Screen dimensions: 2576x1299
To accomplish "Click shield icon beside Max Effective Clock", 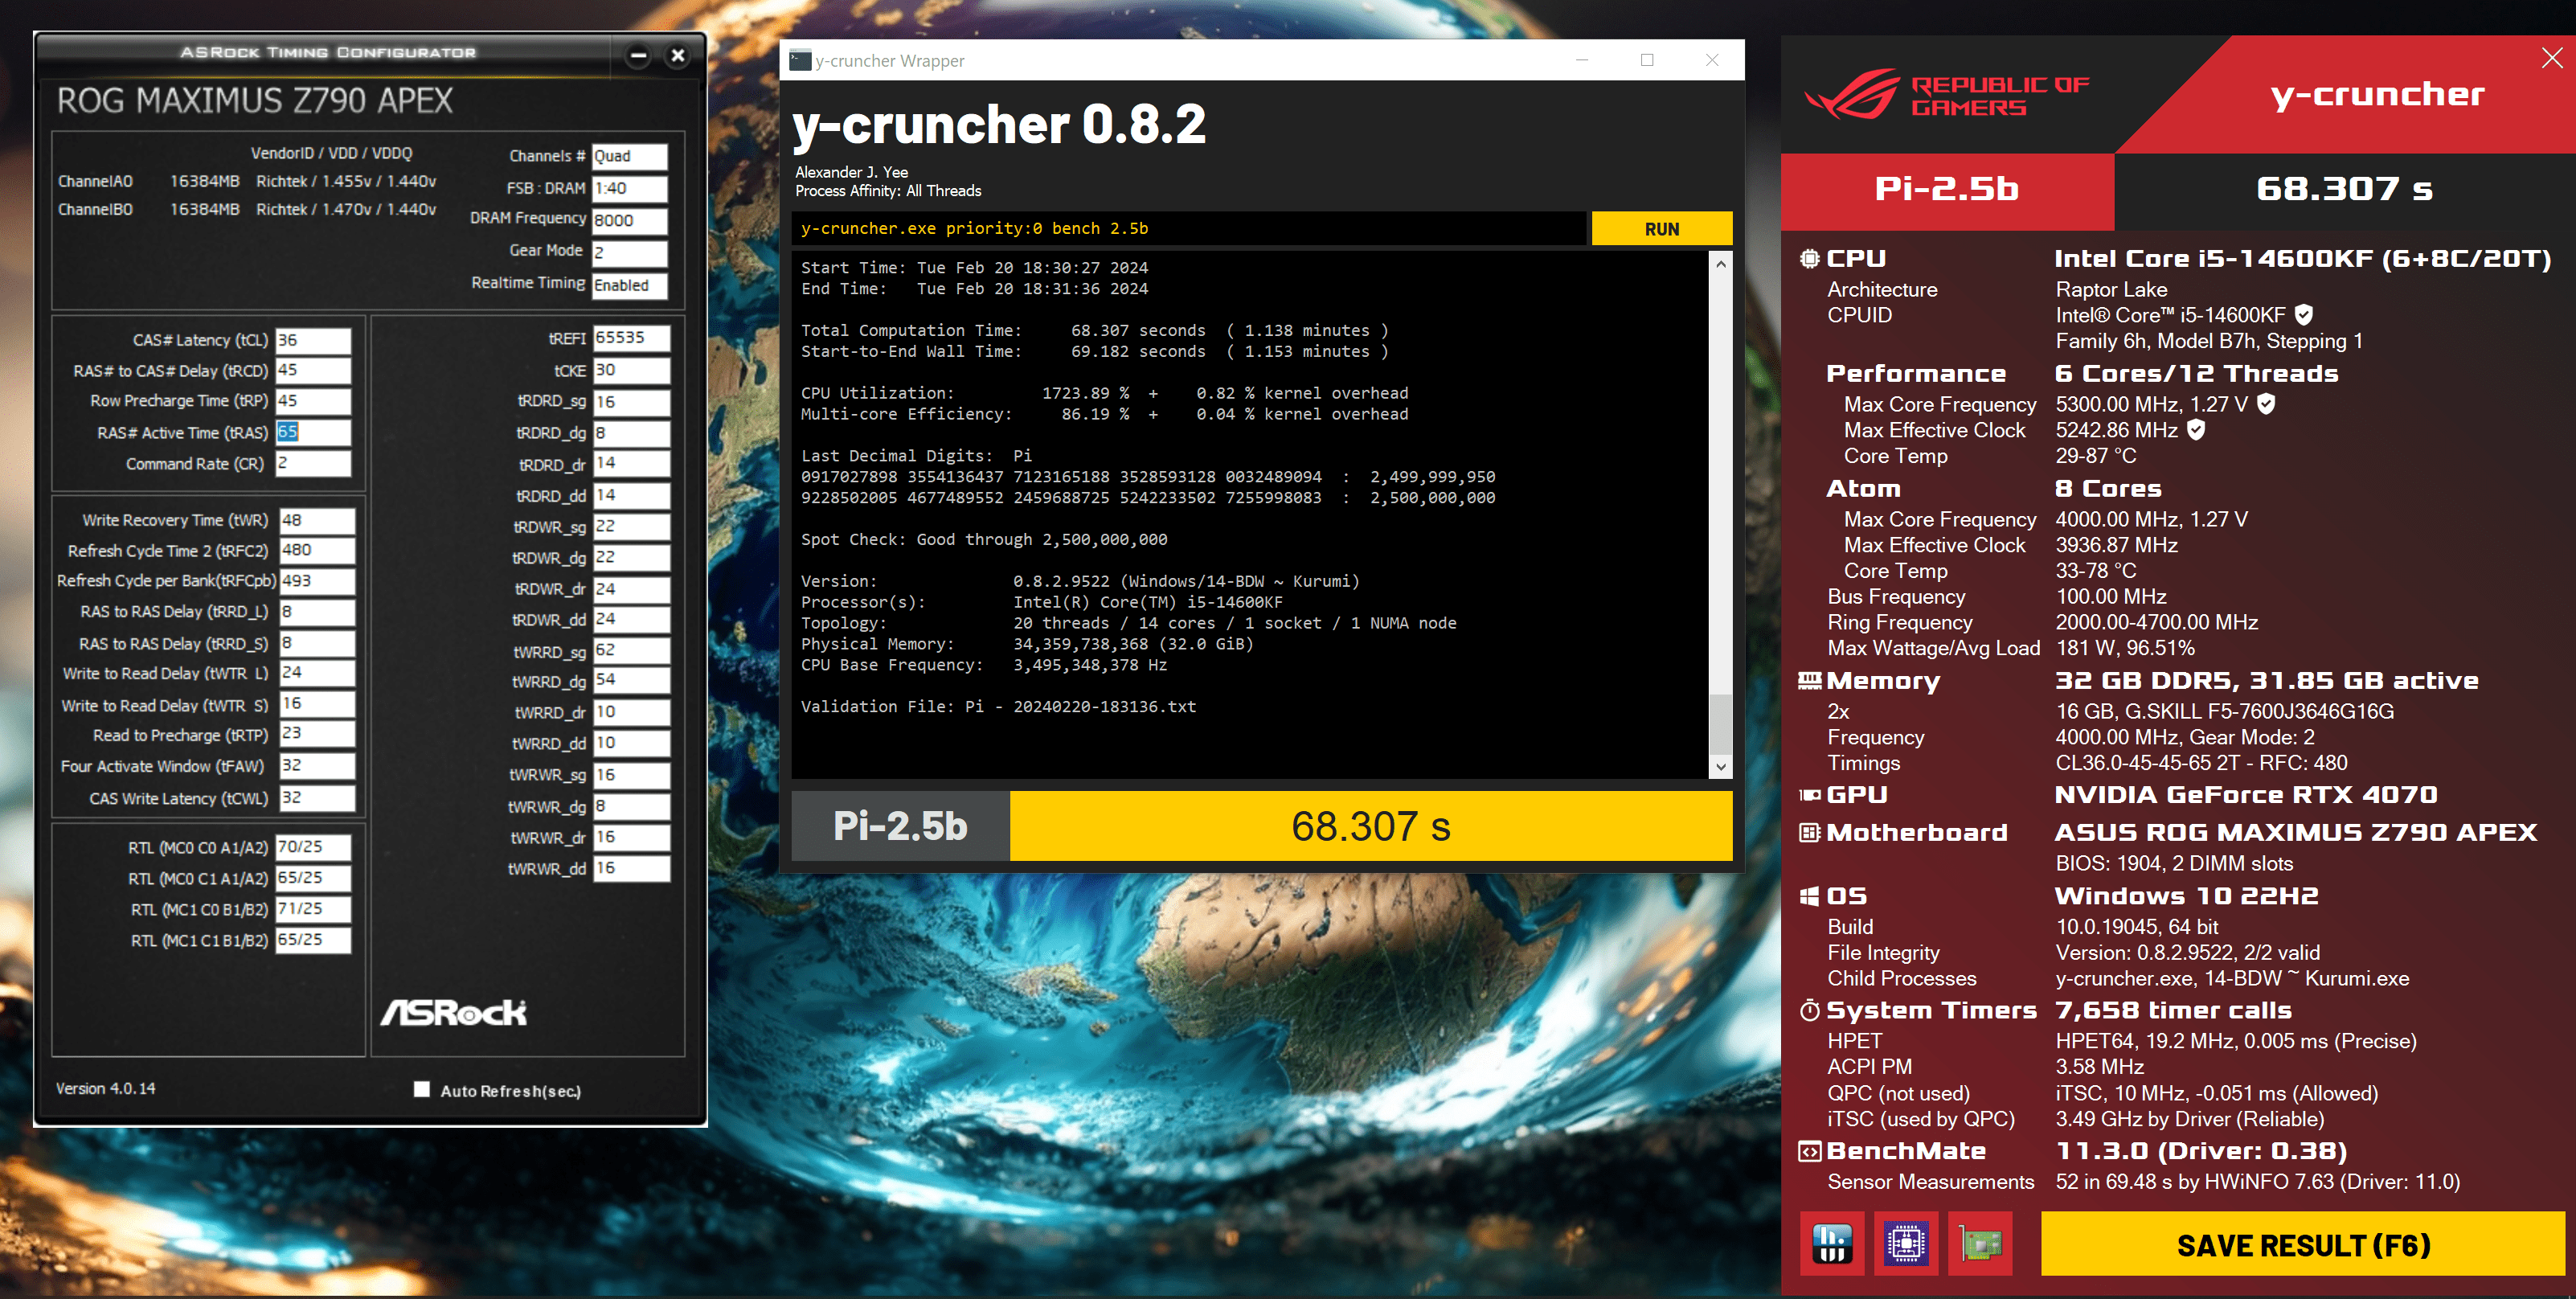I will pos(2196,430).
